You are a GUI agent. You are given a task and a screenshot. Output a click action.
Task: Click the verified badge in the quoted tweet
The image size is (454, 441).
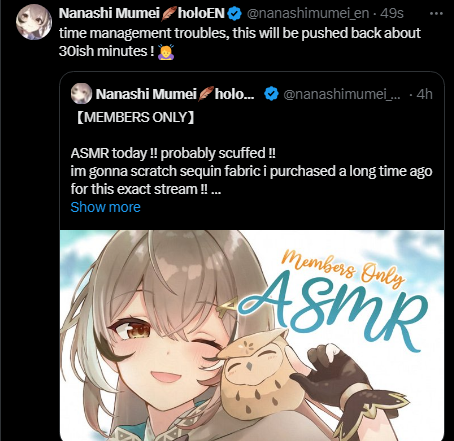[x=271, y=94]
